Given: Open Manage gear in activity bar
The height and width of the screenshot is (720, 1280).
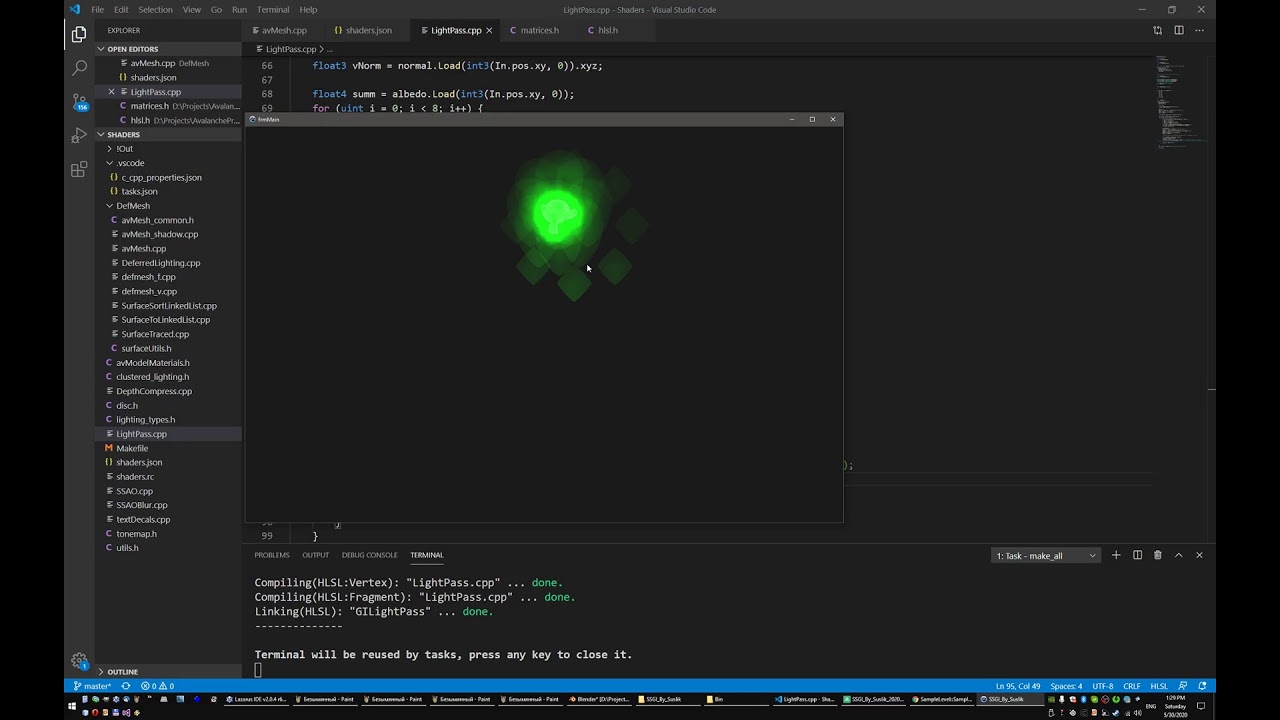Looking at the screenshot, I should tap(79, 660).
